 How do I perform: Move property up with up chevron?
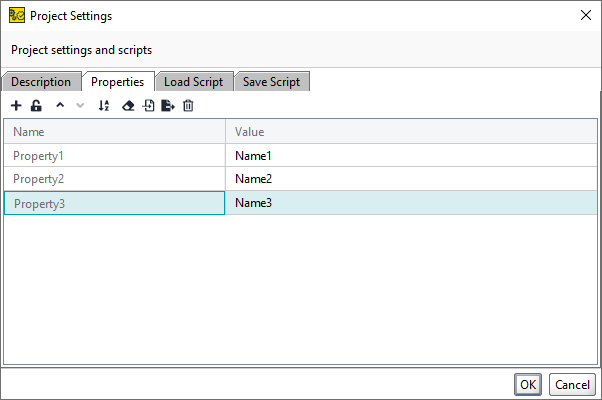pyautogui.click(x=60, y=106)
